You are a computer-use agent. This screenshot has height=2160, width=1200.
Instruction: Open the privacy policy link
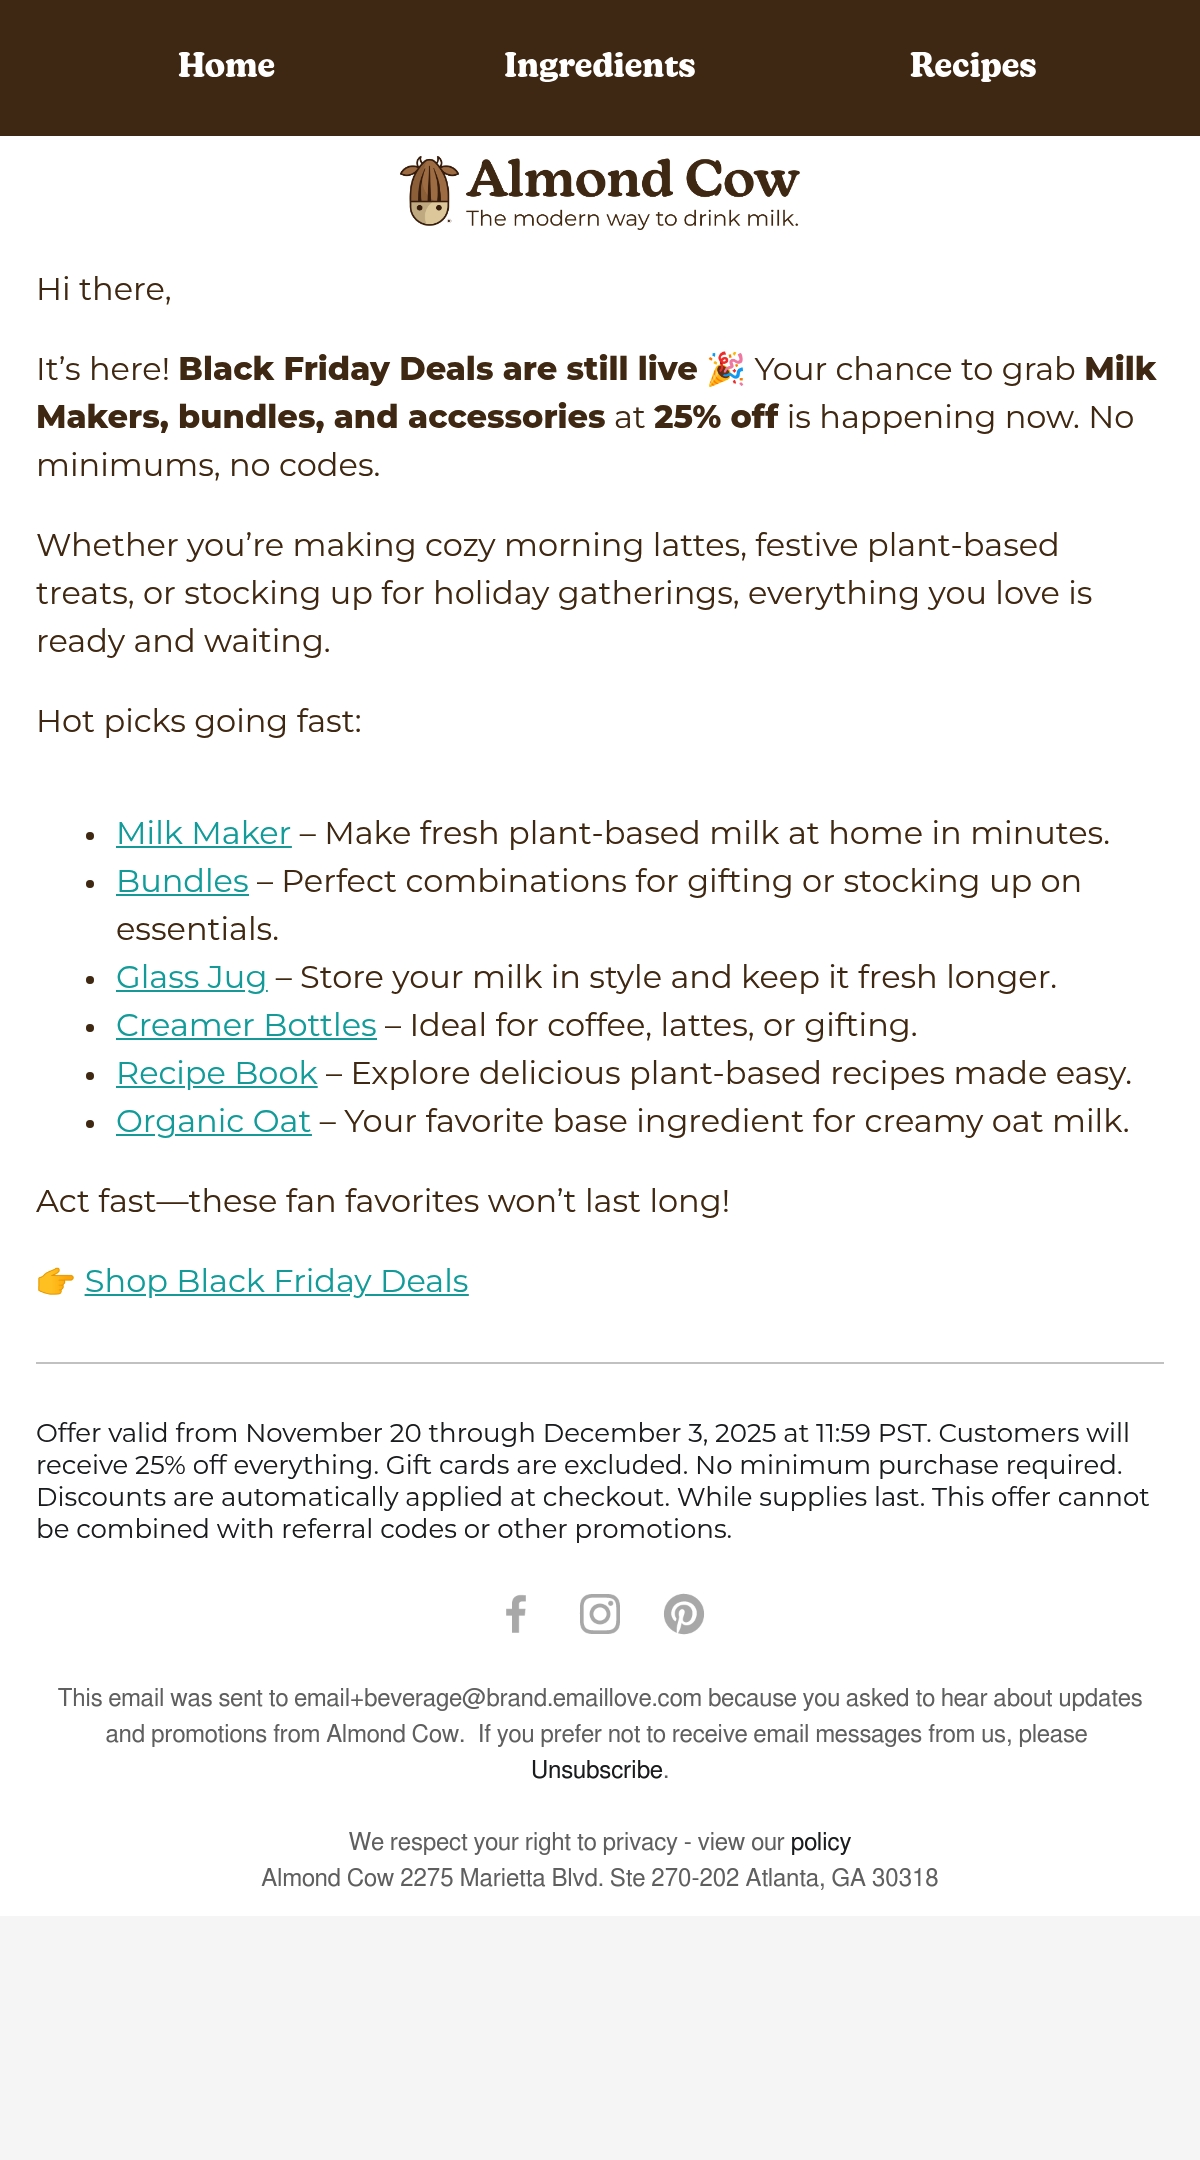(821, 1842)
